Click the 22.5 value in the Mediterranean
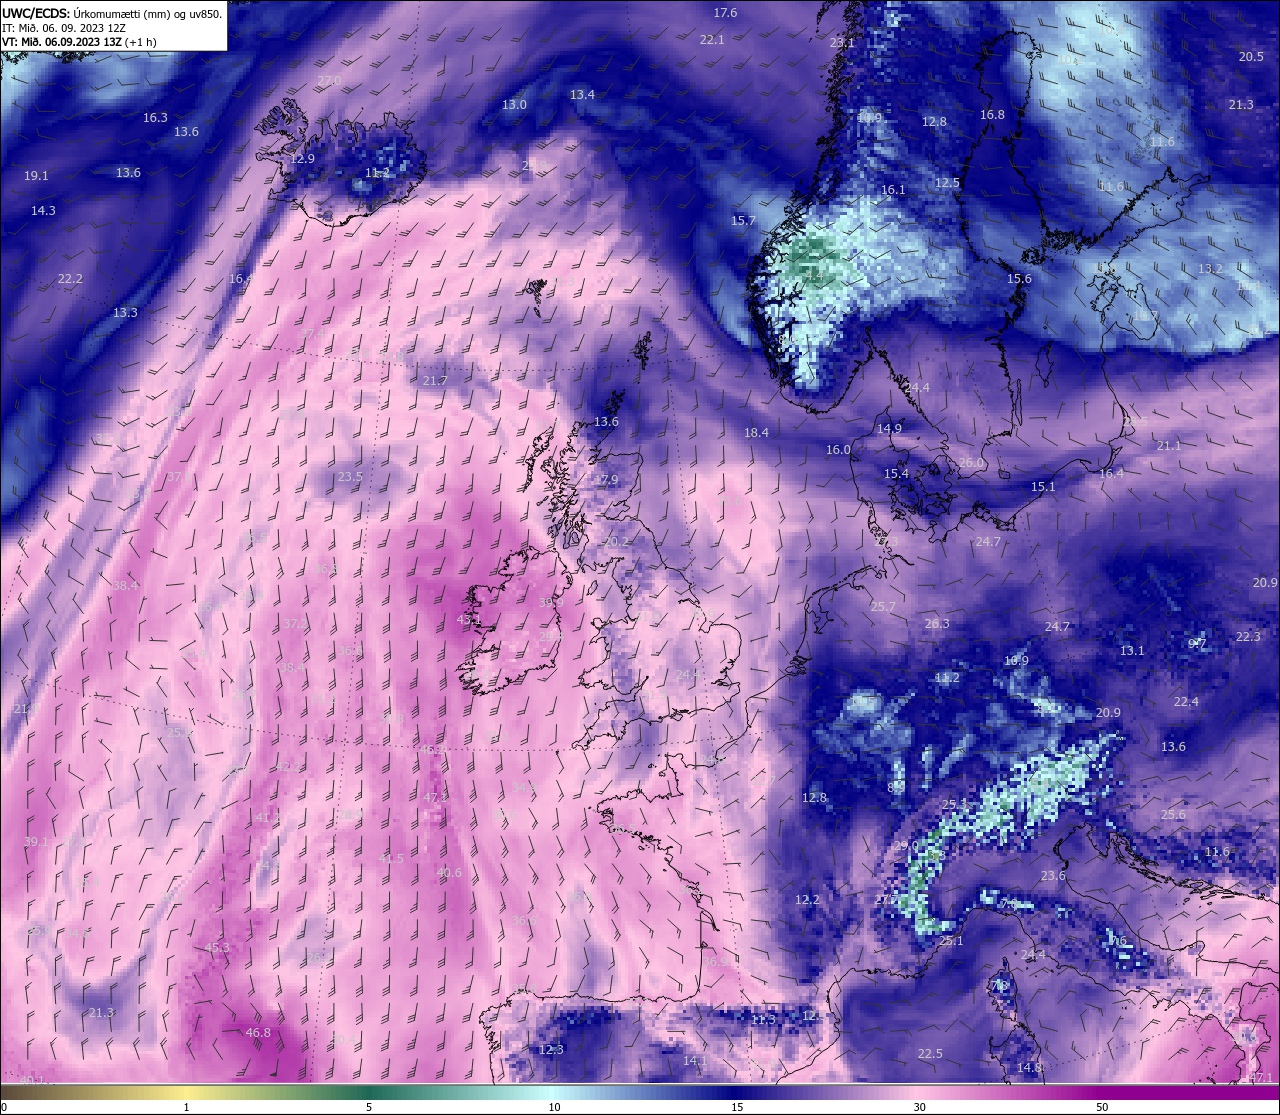The width and height of the screenshot is (1280, 1115). click(x=930, y=1054)
